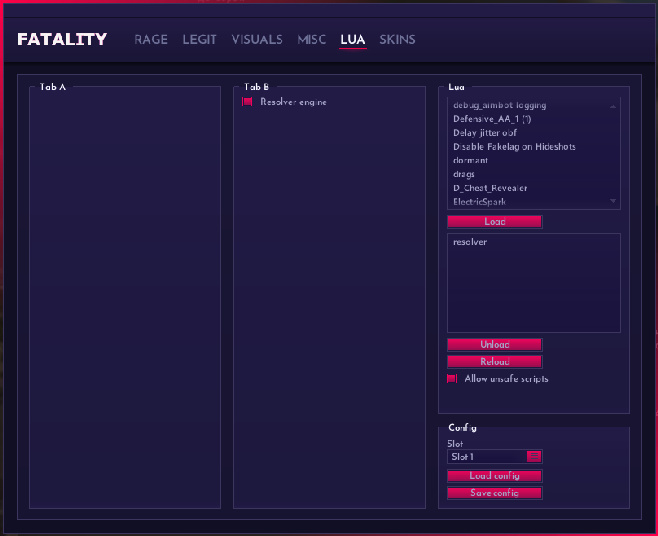This screenshot has width=658, height=536.
Task: Toggle the Resolver engine checkbox
Action: pyautogui.click(x=247, y=102)
